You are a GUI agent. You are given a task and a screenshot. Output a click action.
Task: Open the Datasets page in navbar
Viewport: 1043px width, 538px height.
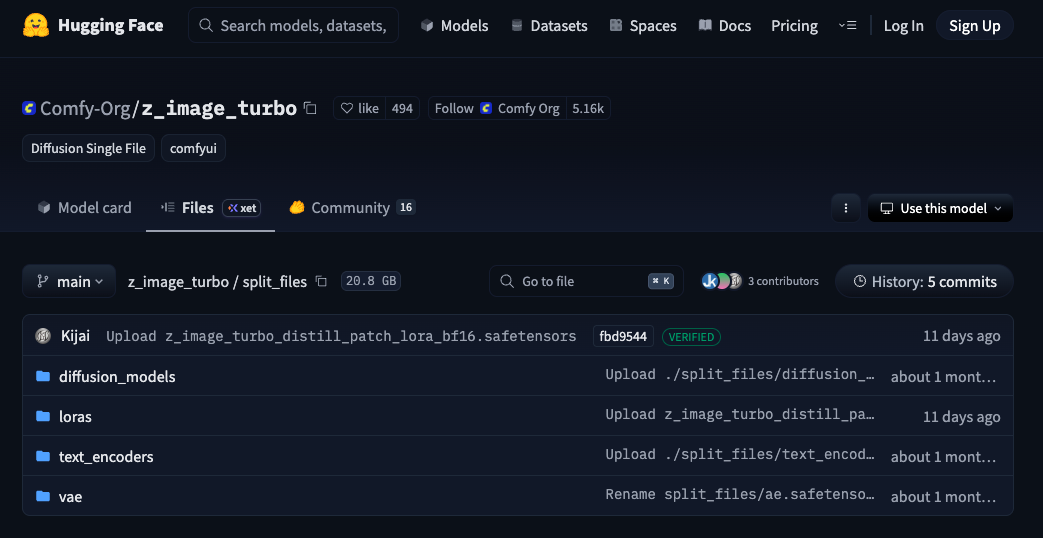point(549,26)
